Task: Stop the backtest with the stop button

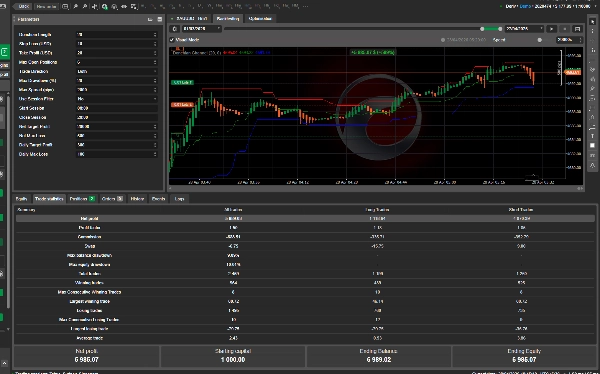Action: pos(564,29)
